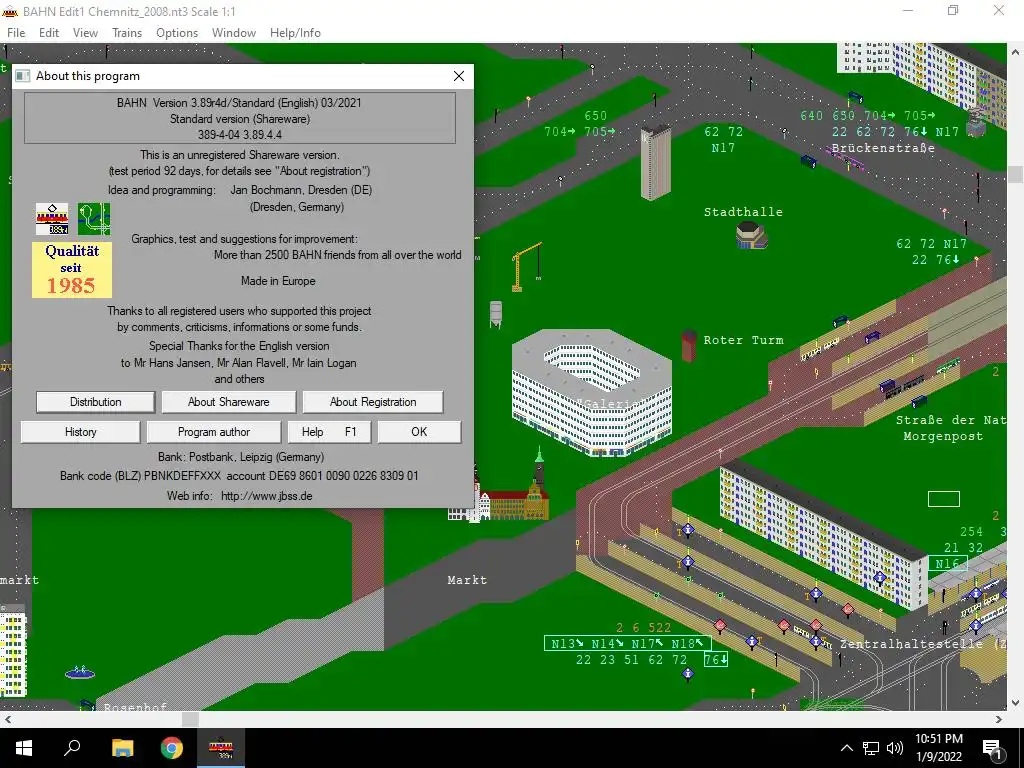Click the horizontal scrollbar left arrow
Screen dimensions: 1024x768
tap(8, 719)
